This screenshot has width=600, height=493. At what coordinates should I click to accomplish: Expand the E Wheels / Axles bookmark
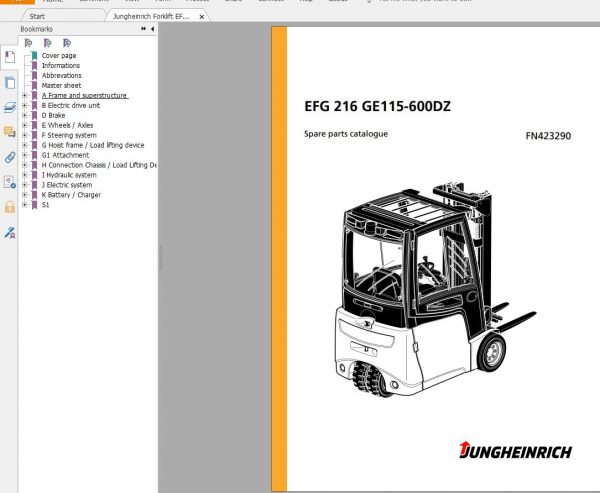coord(25,125)
